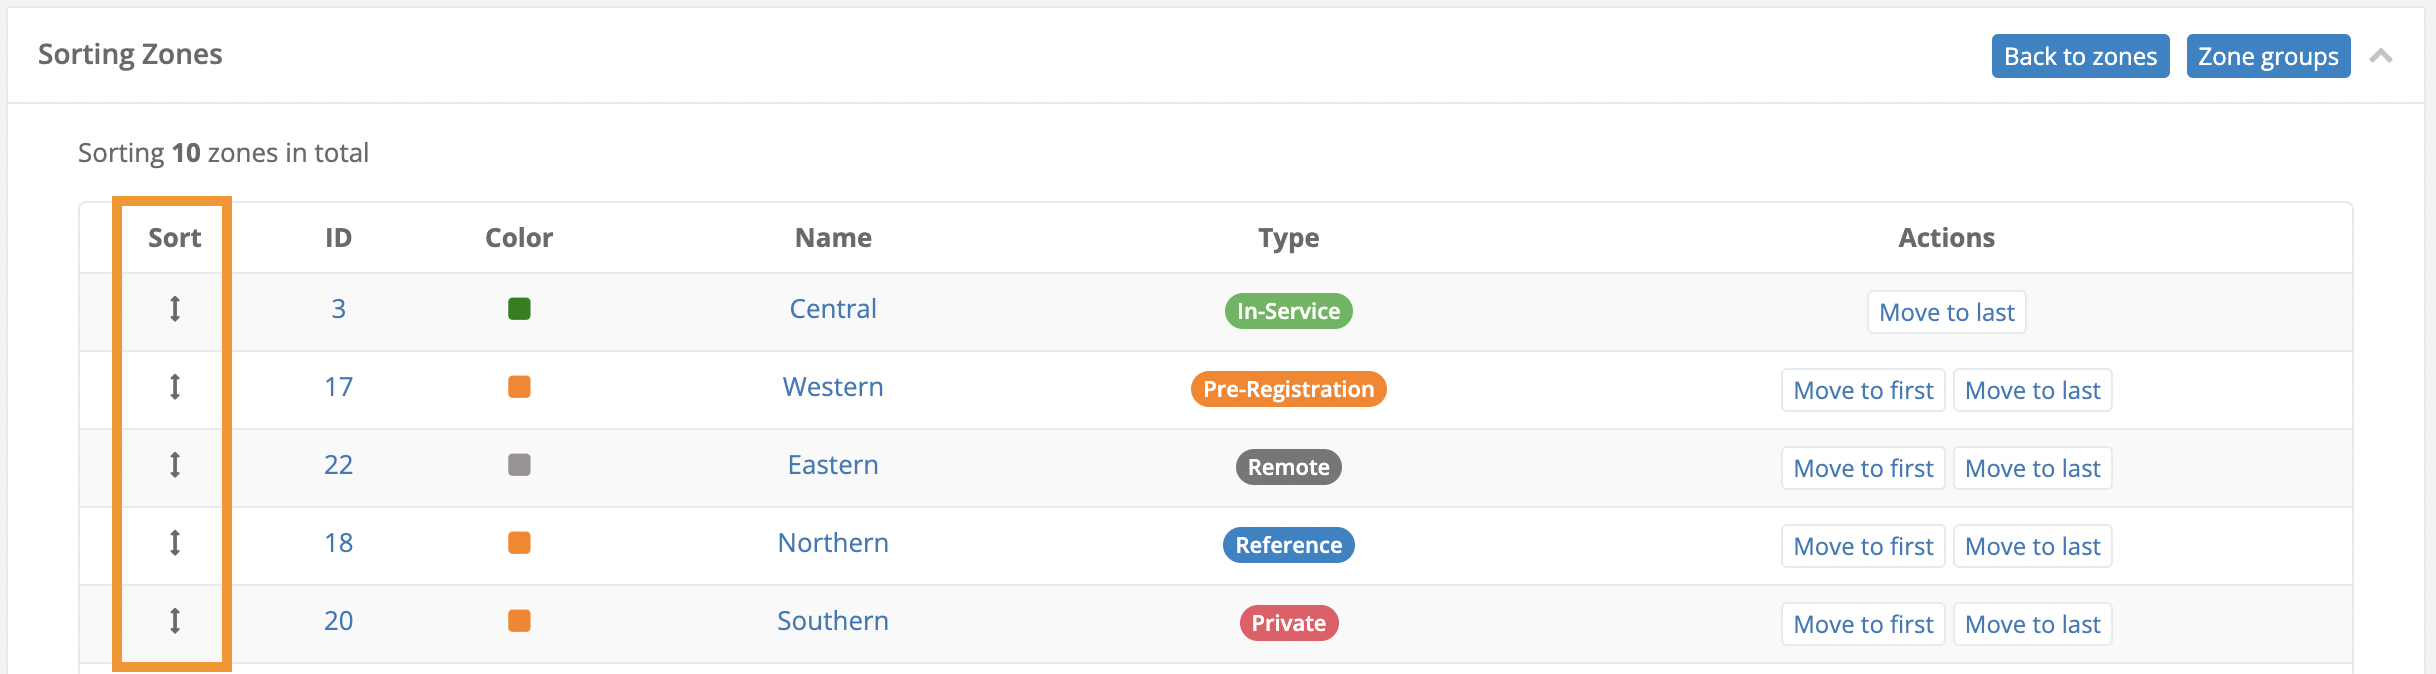Move Western zone to first
2436x674 pixels.
(x=1863, y=390)
